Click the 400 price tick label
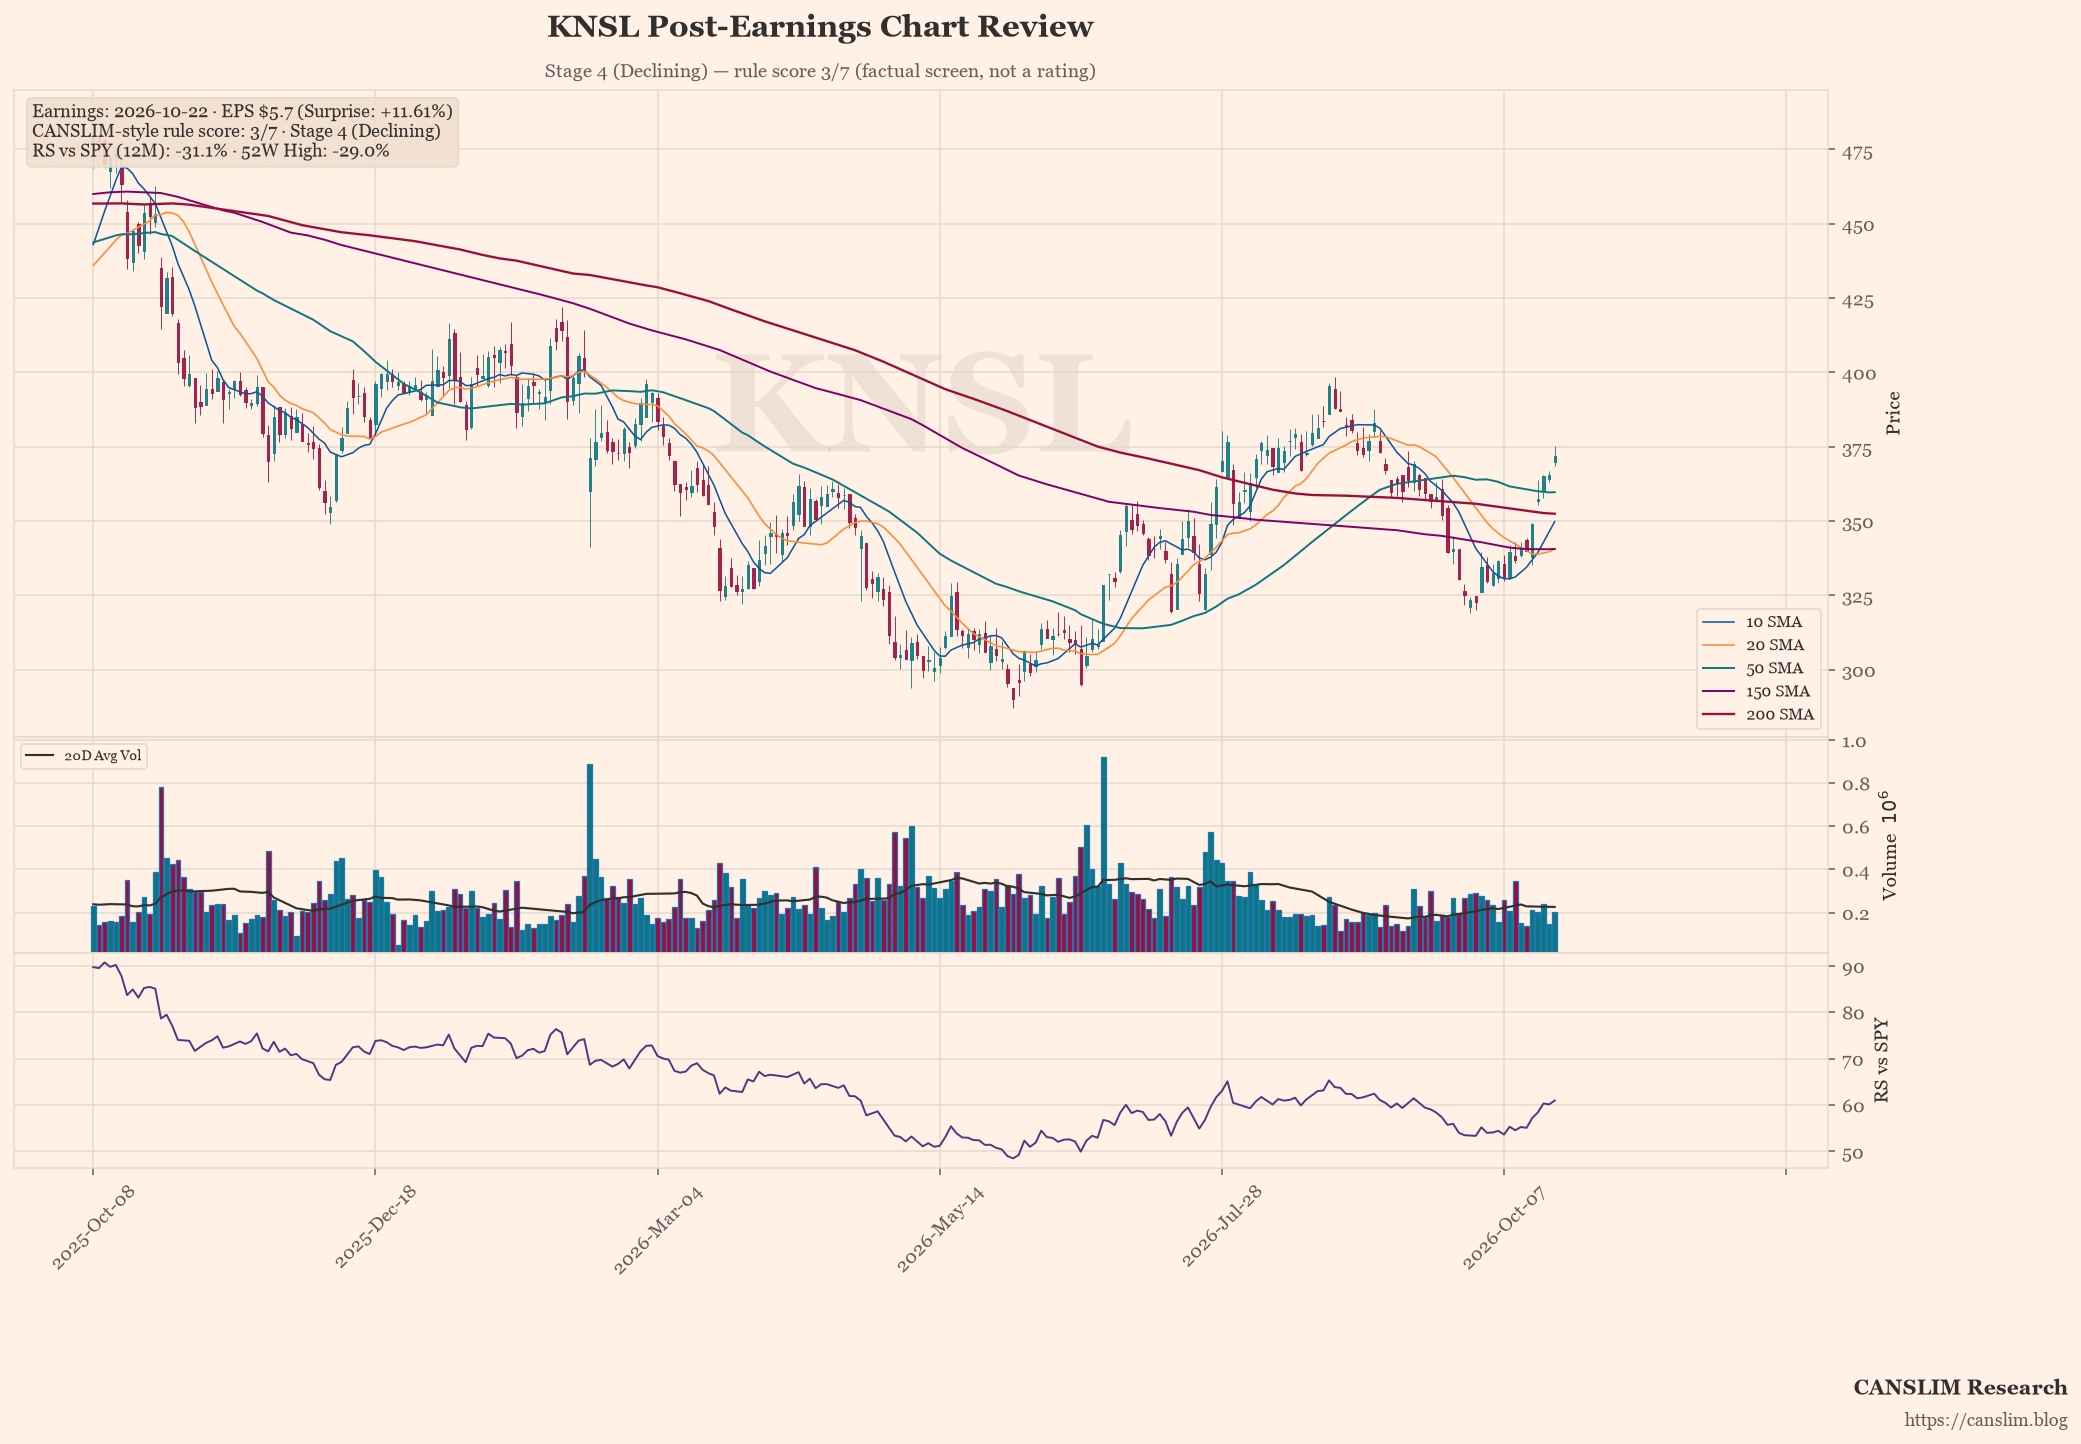 (1857, 374)
